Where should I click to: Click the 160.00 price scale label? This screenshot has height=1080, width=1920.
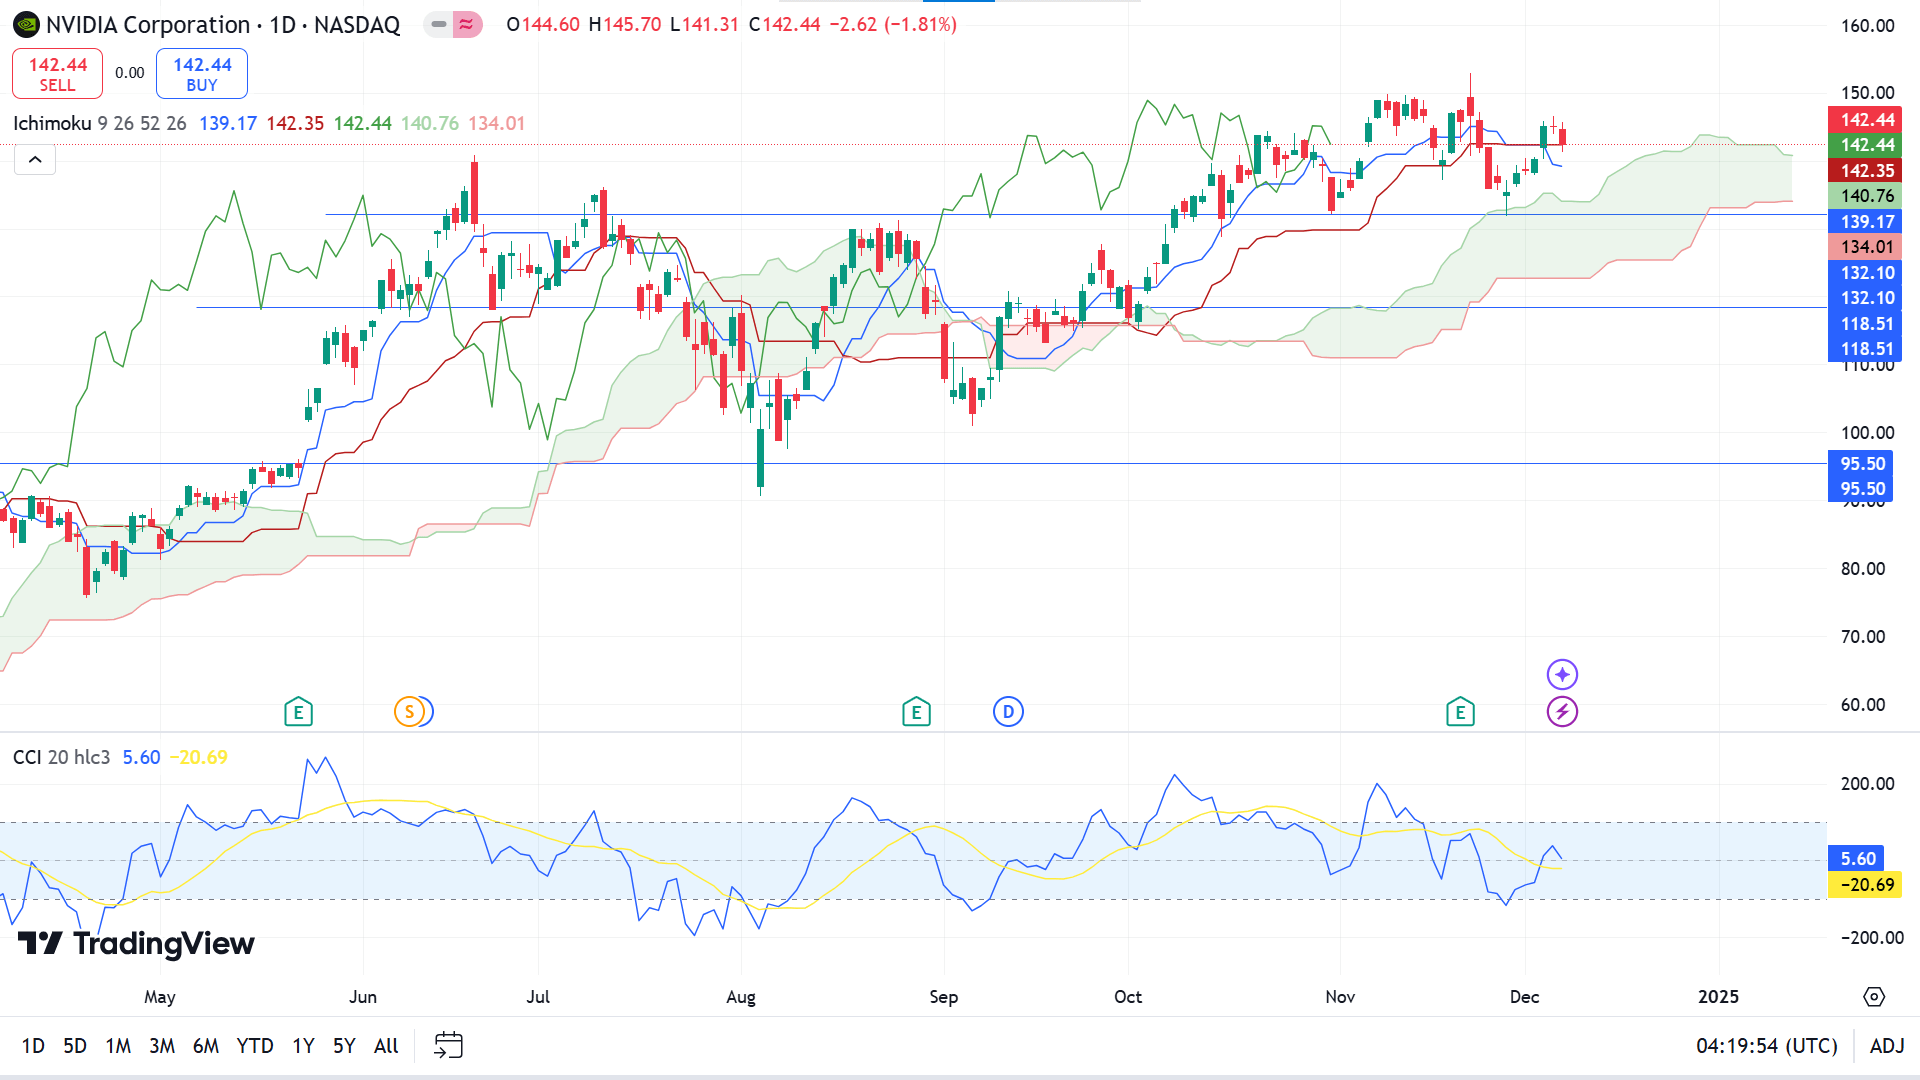coord(1867,26)
